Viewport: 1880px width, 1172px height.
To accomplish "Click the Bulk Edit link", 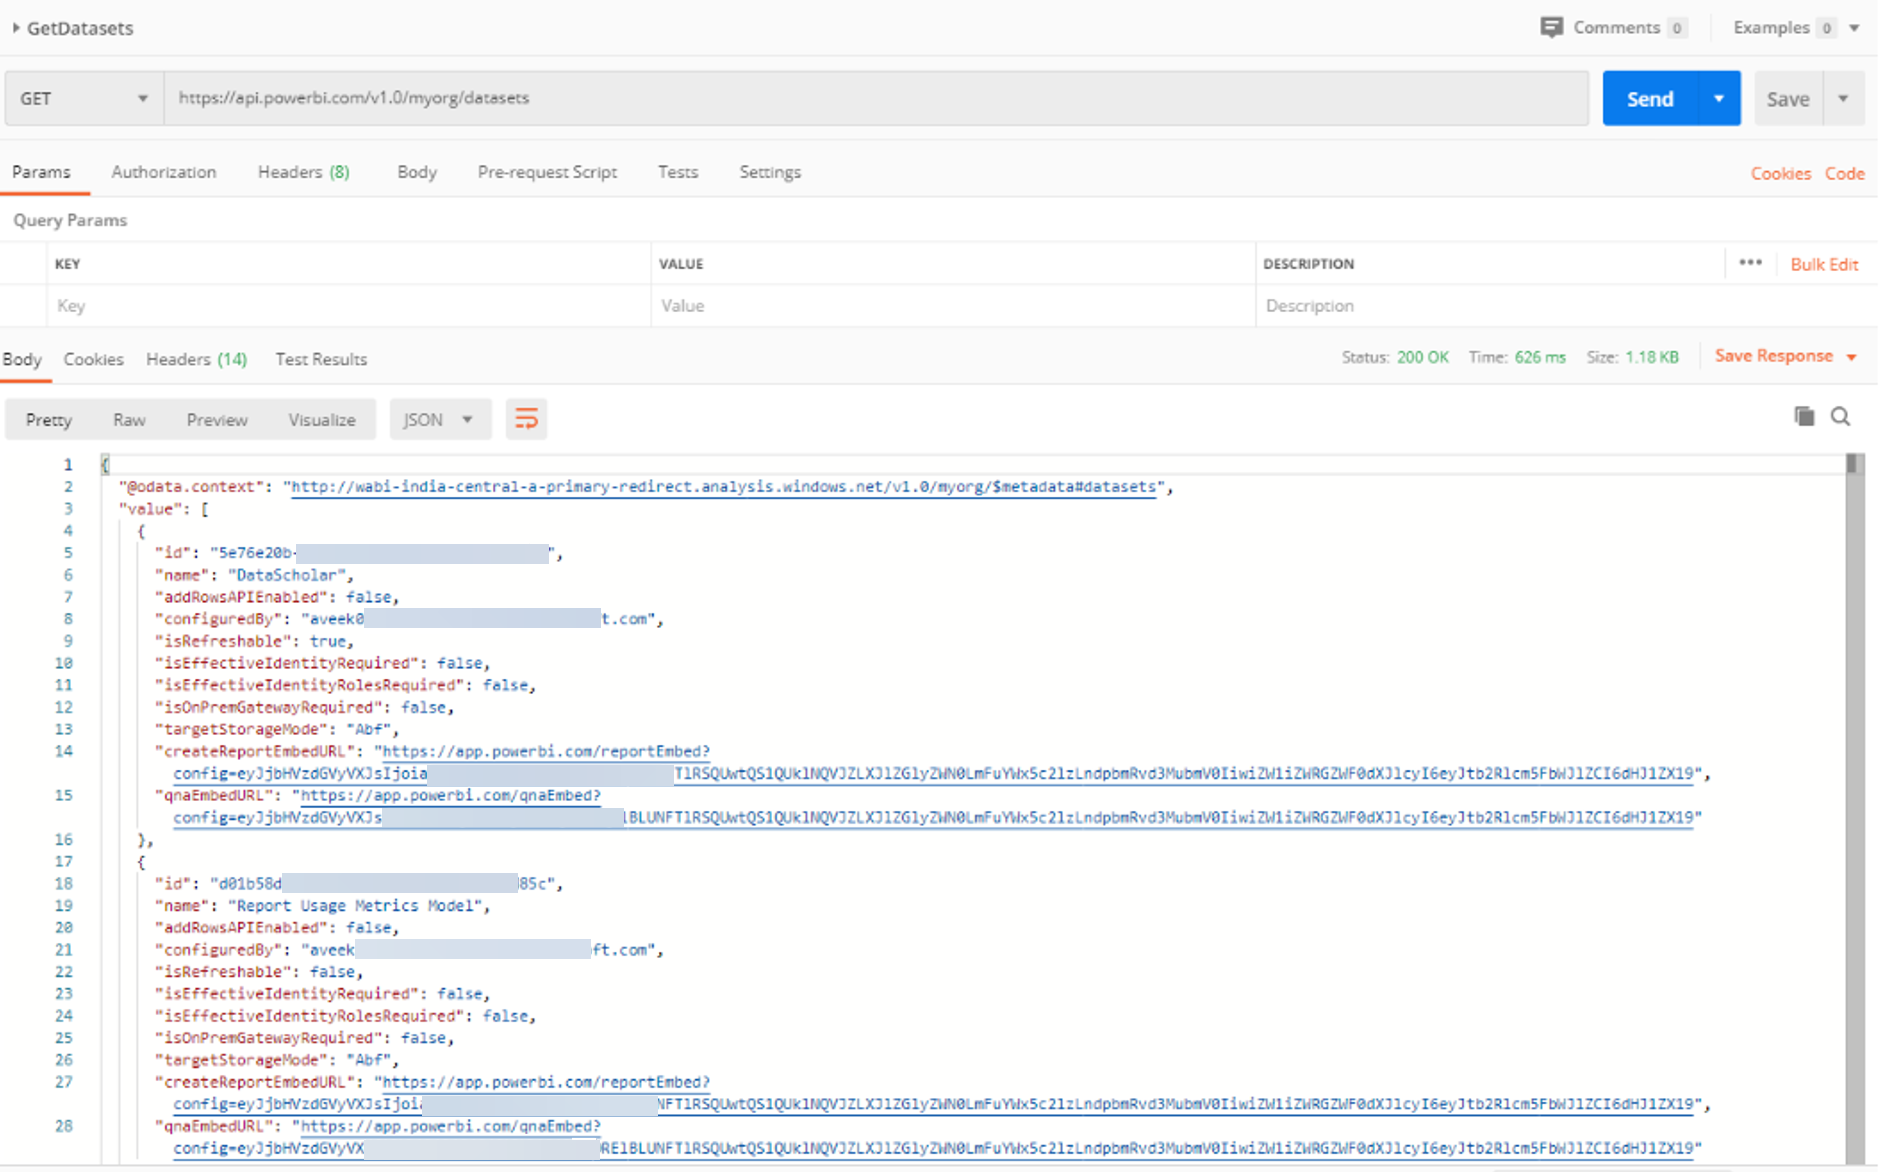I will click(1824, 264).
